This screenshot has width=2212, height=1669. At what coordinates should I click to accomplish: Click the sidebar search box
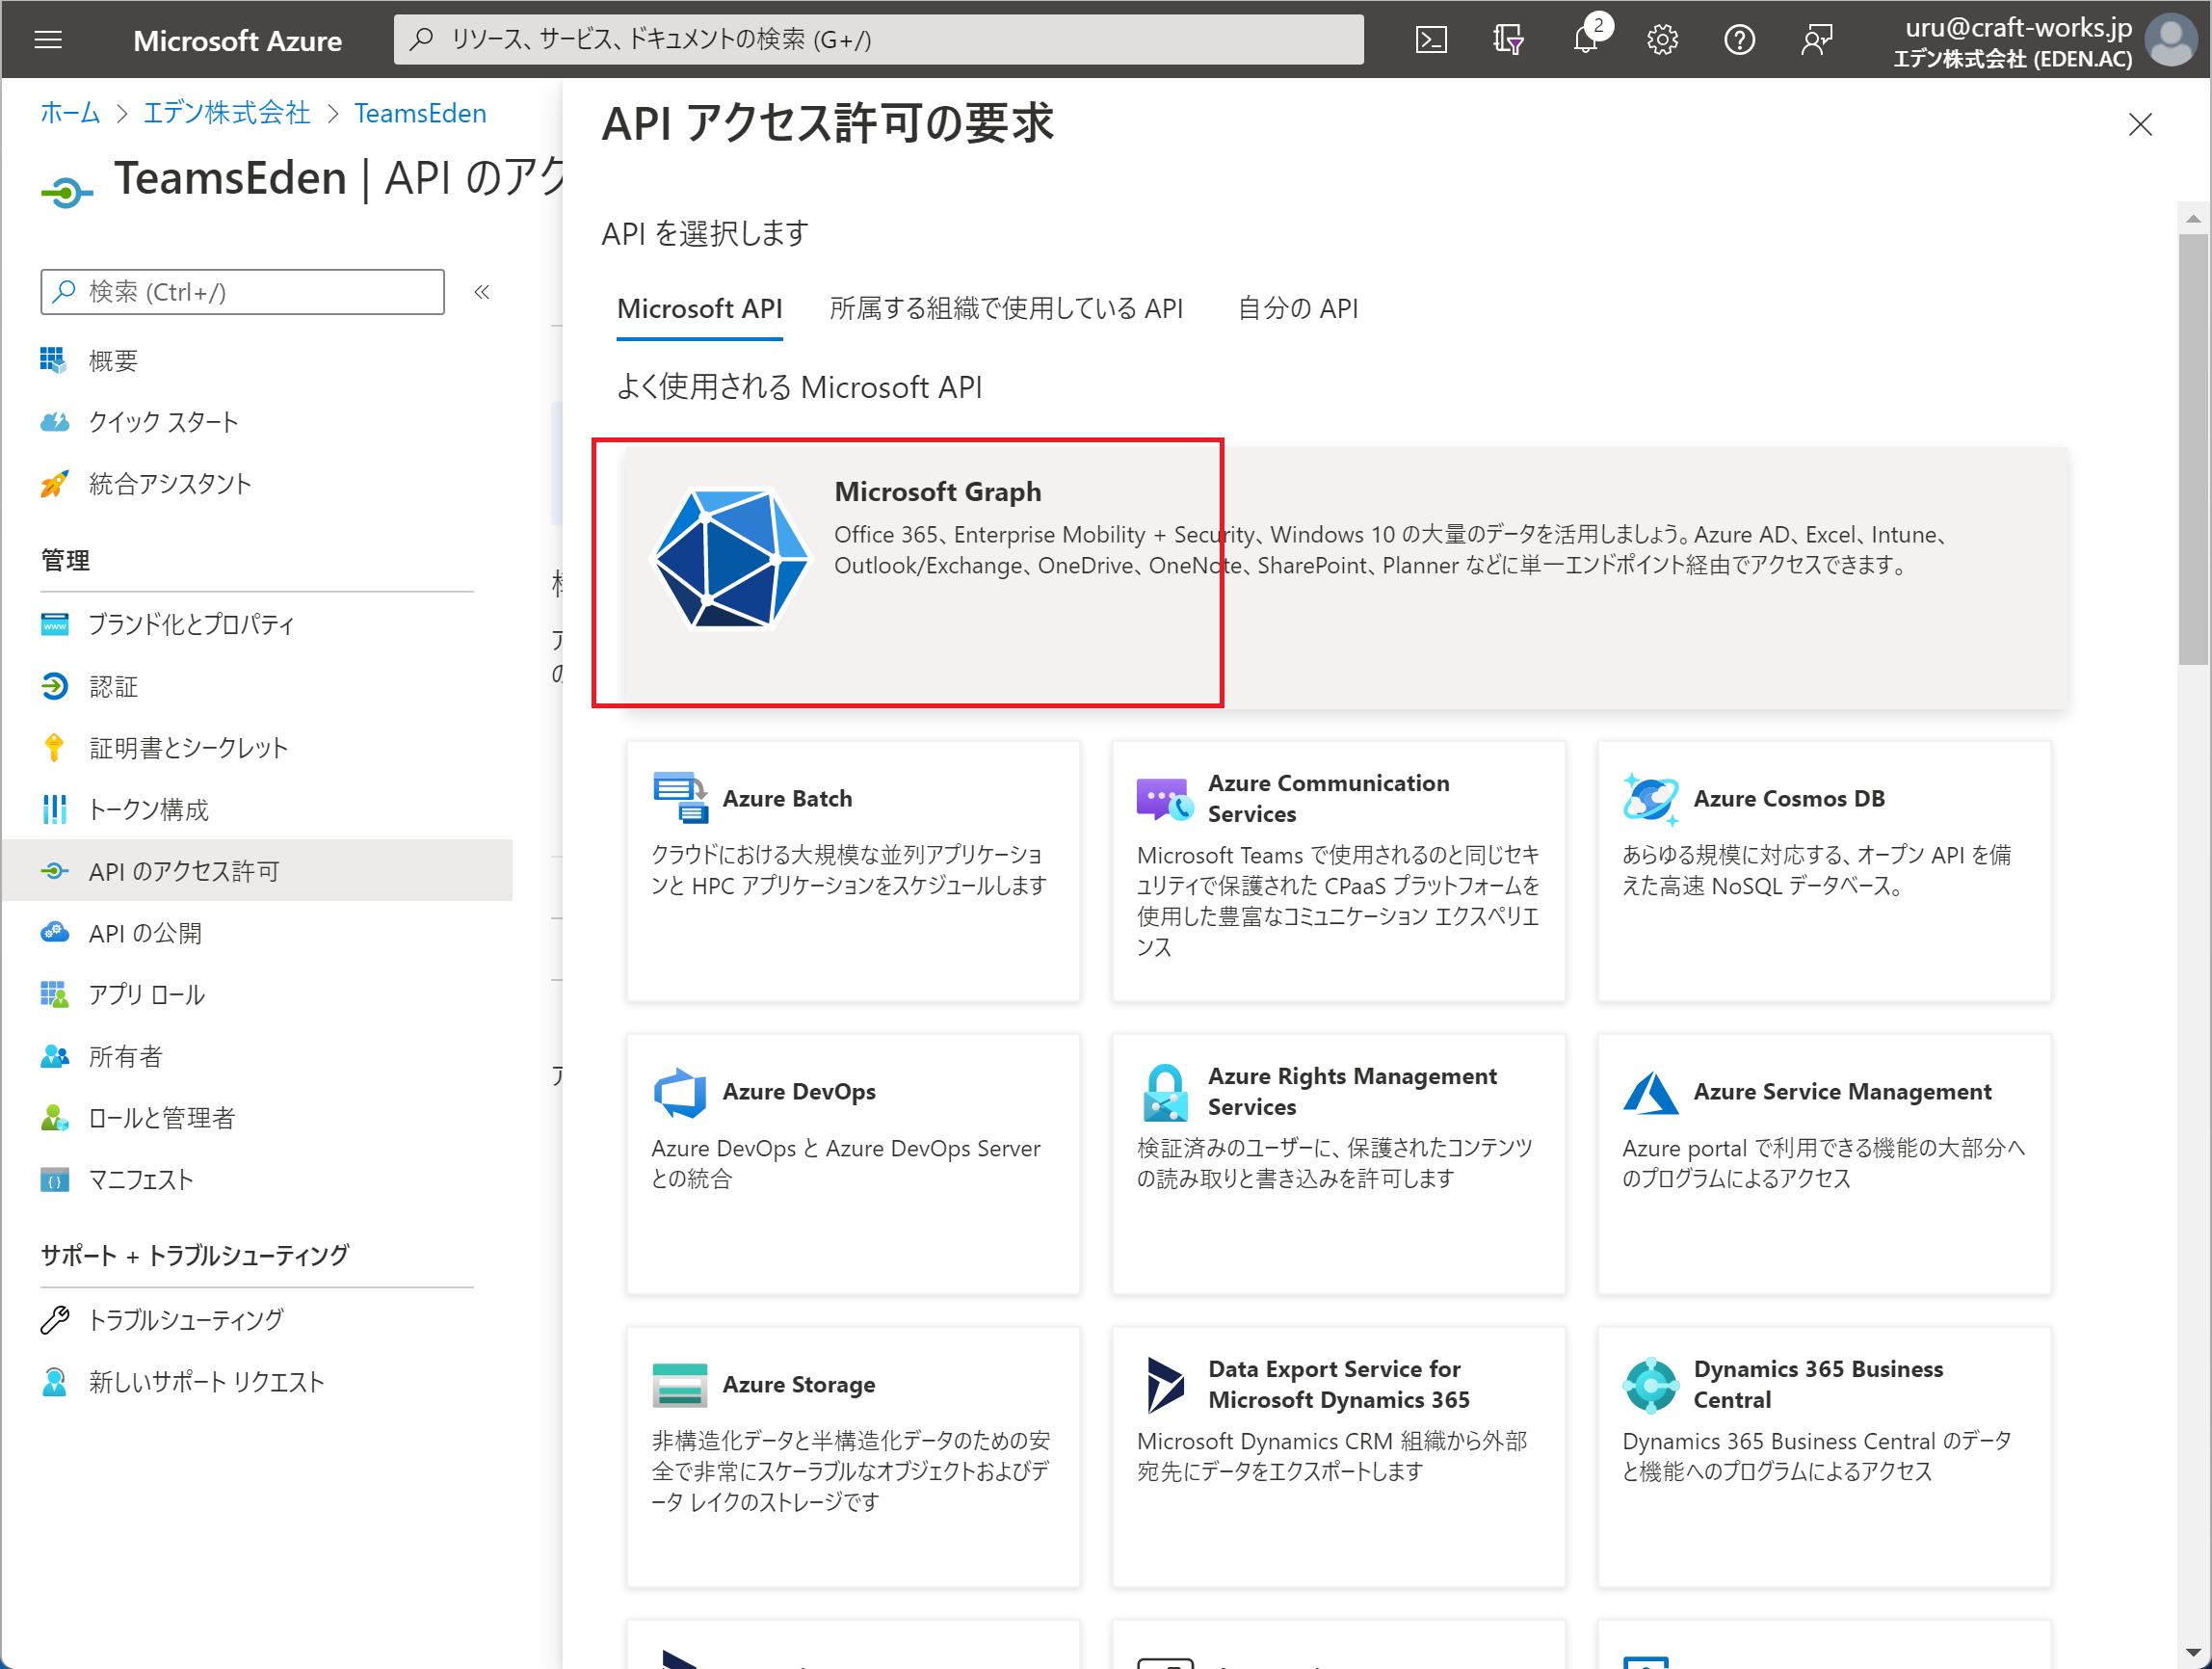tap(242, 292)
